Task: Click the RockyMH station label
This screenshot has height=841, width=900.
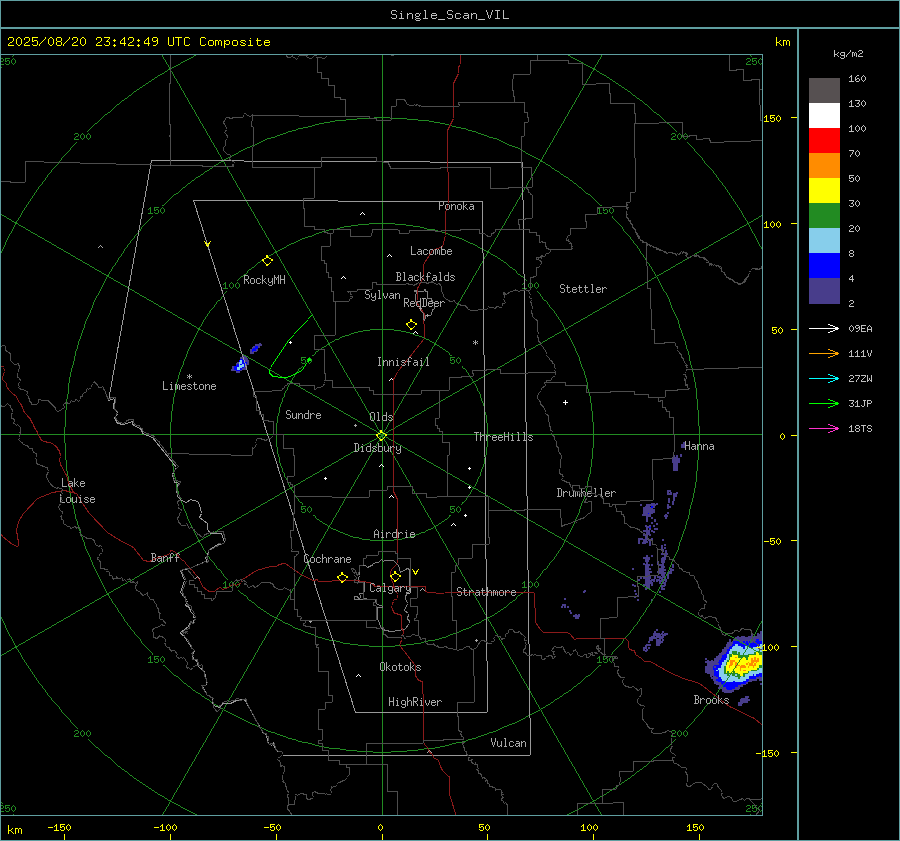Action: coord(264,280)
